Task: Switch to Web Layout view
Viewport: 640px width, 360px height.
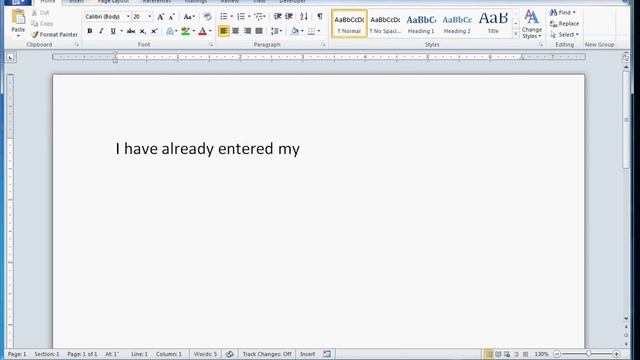Action: [x=507, y=354]
